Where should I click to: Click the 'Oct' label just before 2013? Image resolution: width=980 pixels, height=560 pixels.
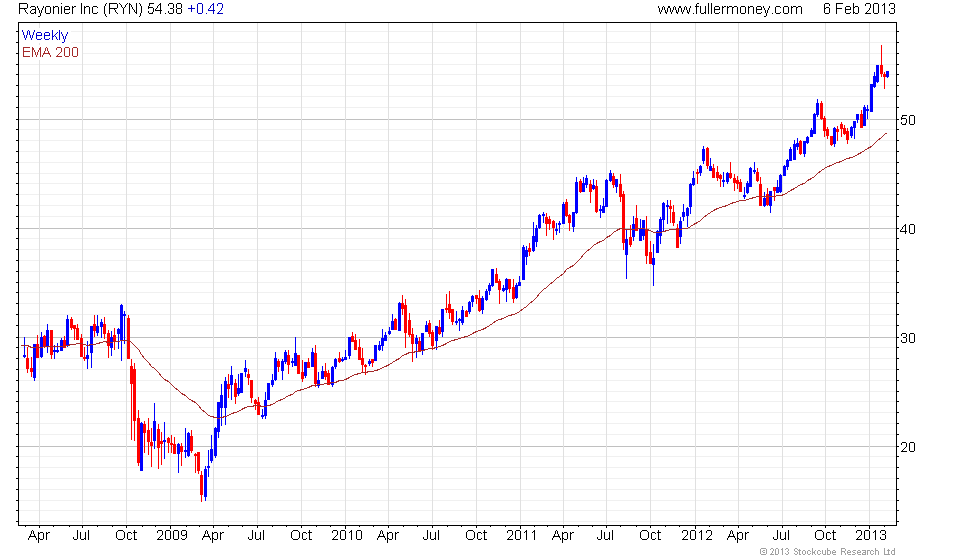(x=825, y=536)
